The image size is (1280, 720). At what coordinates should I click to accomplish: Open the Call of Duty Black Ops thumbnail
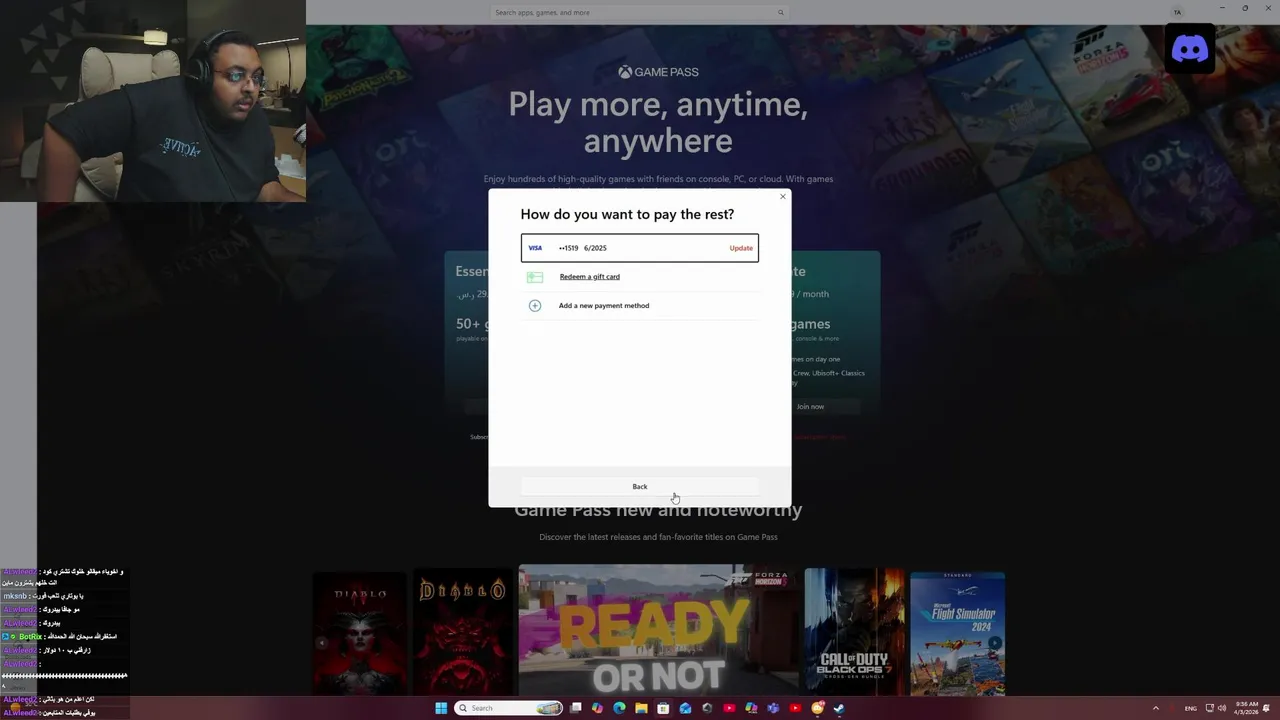click(853, 632)
